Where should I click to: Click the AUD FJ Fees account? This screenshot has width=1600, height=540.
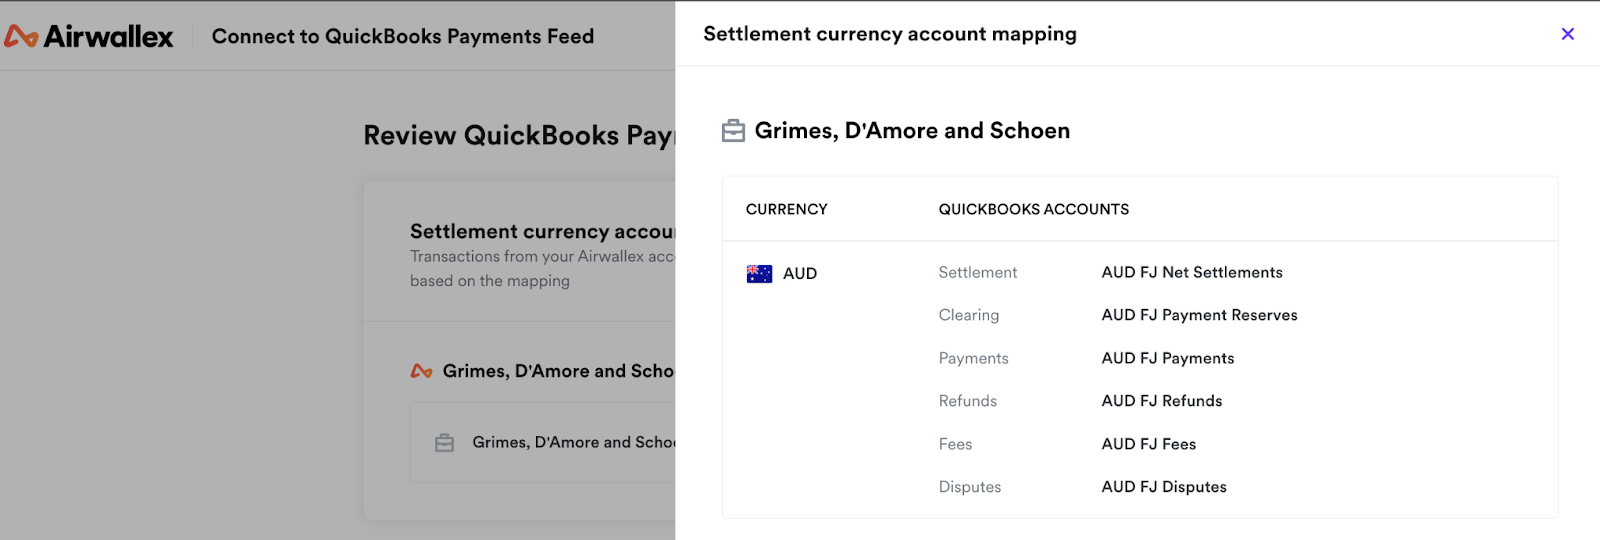coord(1148,444)
